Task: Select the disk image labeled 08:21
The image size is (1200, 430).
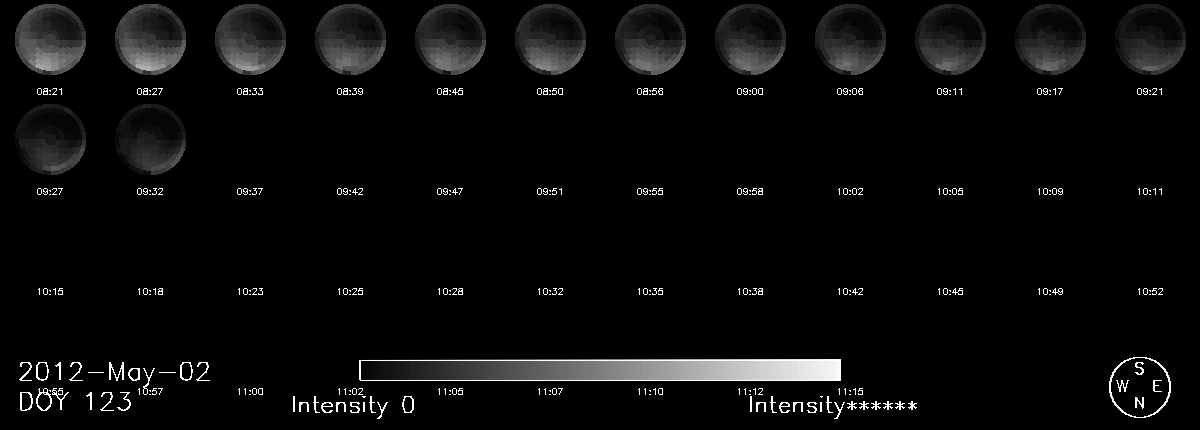Action: [x=50, y=40]
